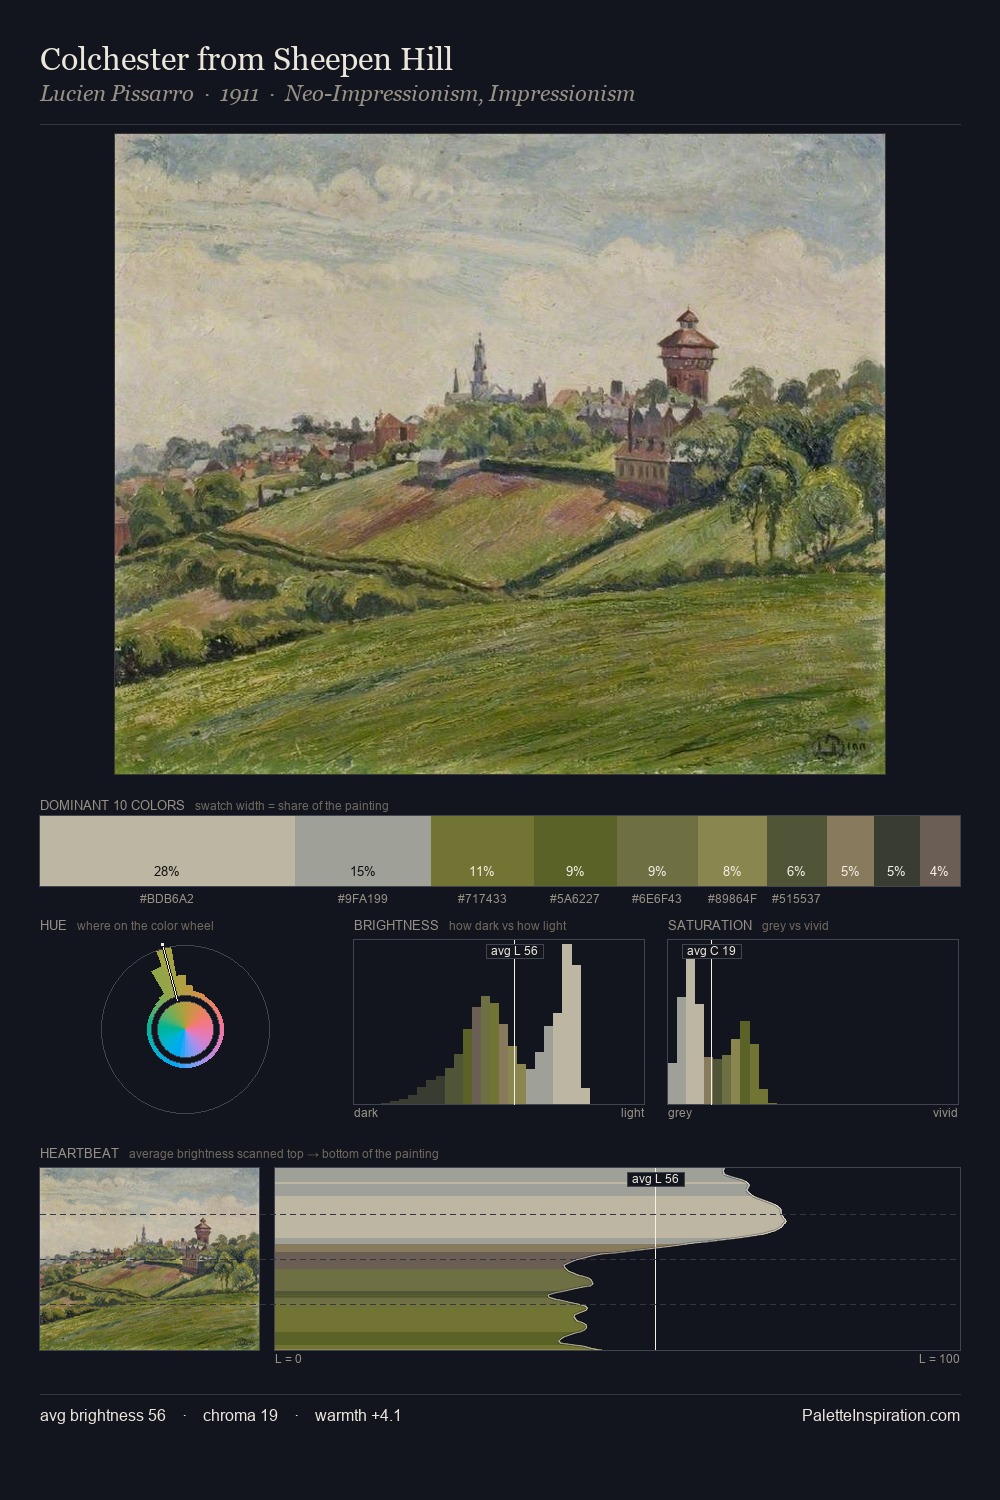Click the 'avg L 56' brightness histogram label

pos(514,951)
